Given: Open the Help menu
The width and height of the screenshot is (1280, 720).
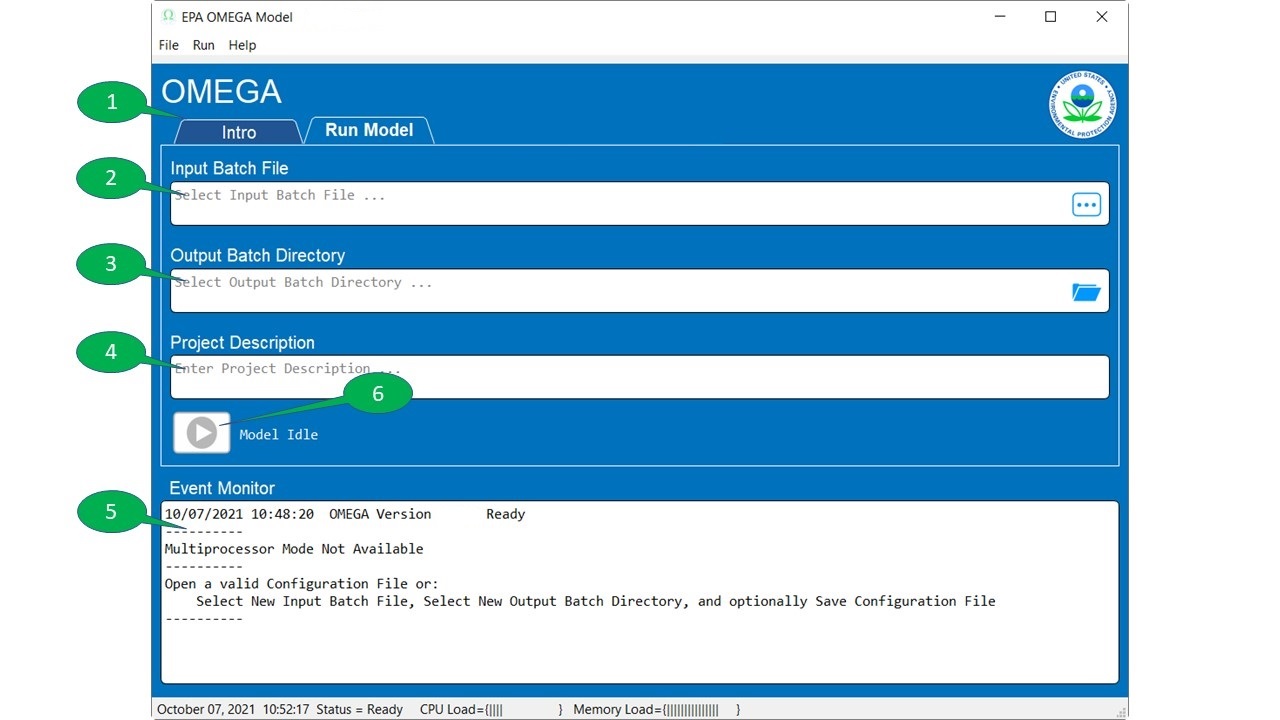Looking at the screenshot, I should (x=242, y=45).
